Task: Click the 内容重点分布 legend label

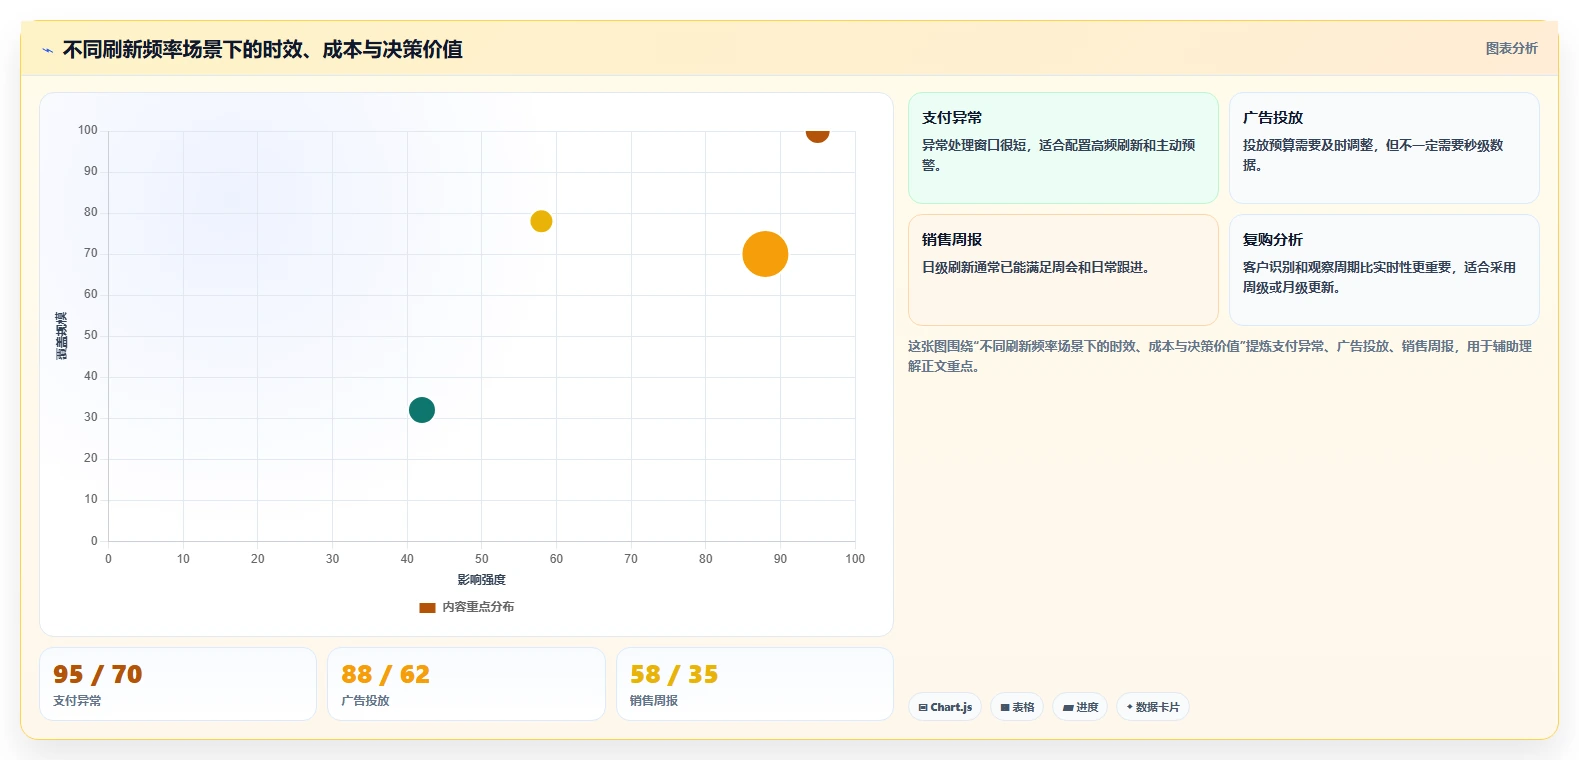Action: [x=478, y=607]
